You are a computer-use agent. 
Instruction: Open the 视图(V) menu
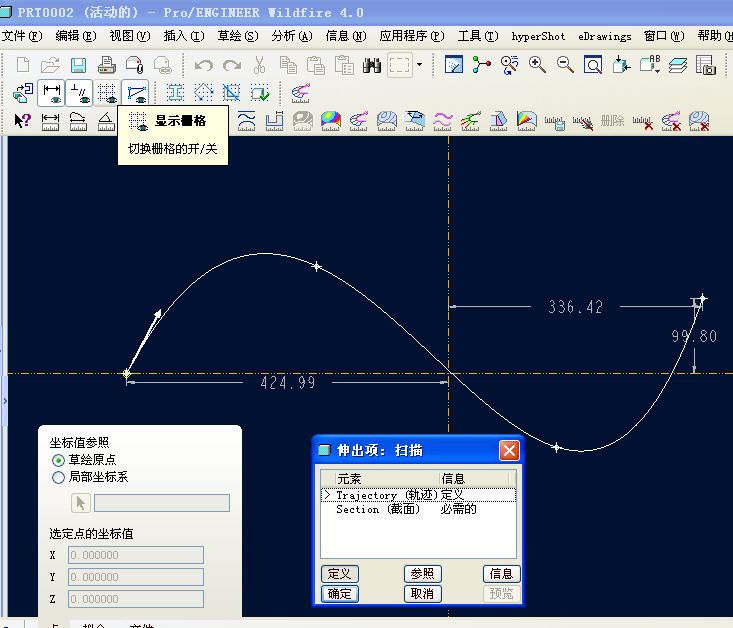[x=130, y=36]
